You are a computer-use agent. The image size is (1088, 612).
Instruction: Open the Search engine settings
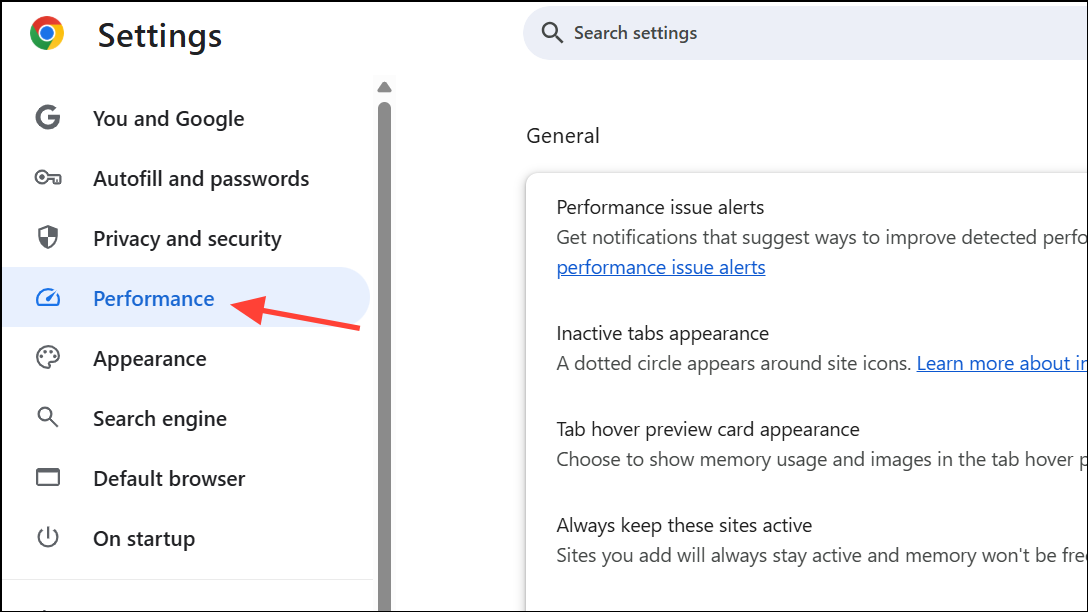click(160, 419)
